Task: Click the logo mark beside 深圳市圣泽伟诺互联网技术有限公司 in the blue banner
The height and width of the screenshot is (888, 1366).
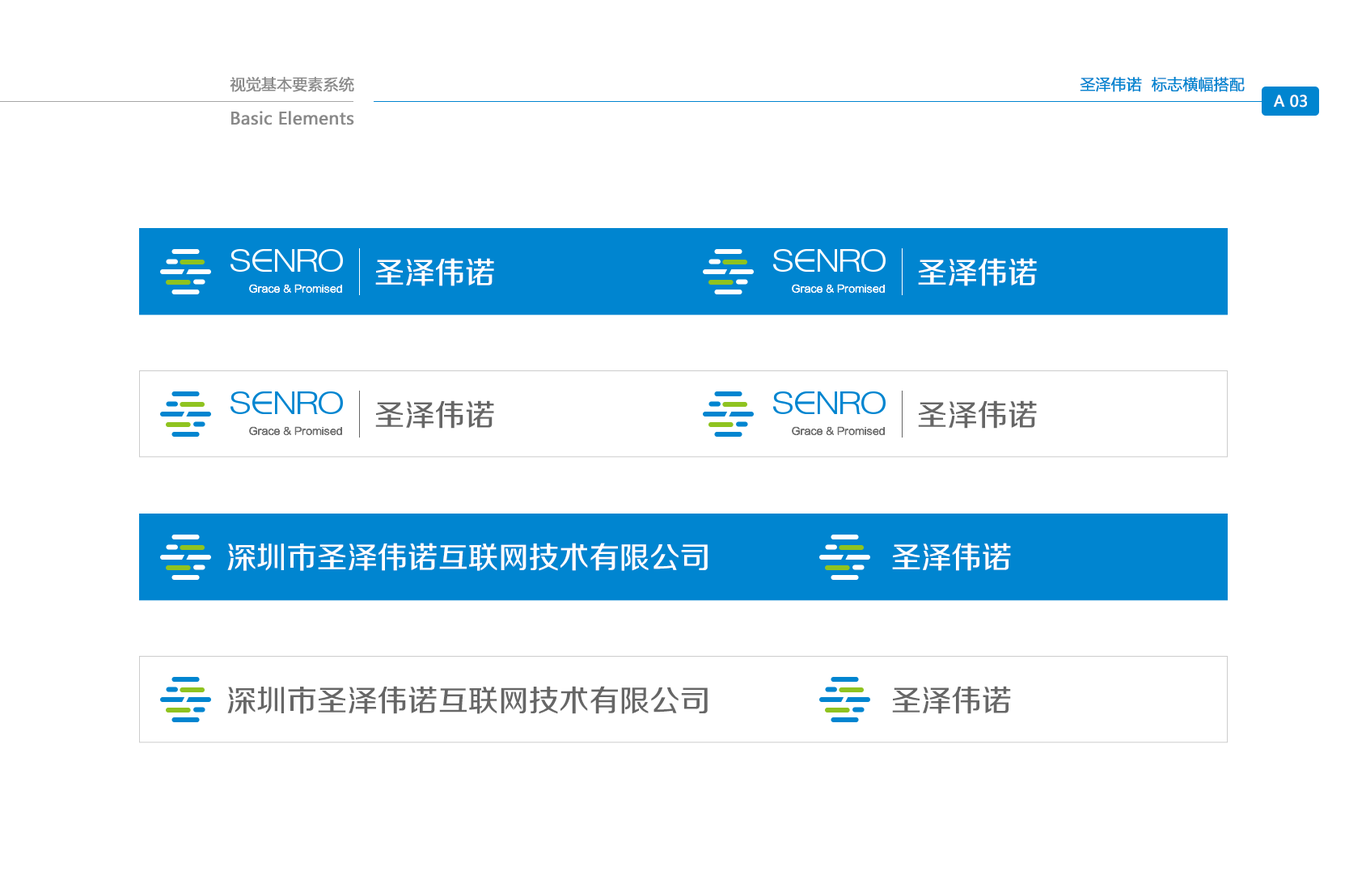Action: point(185,557)
